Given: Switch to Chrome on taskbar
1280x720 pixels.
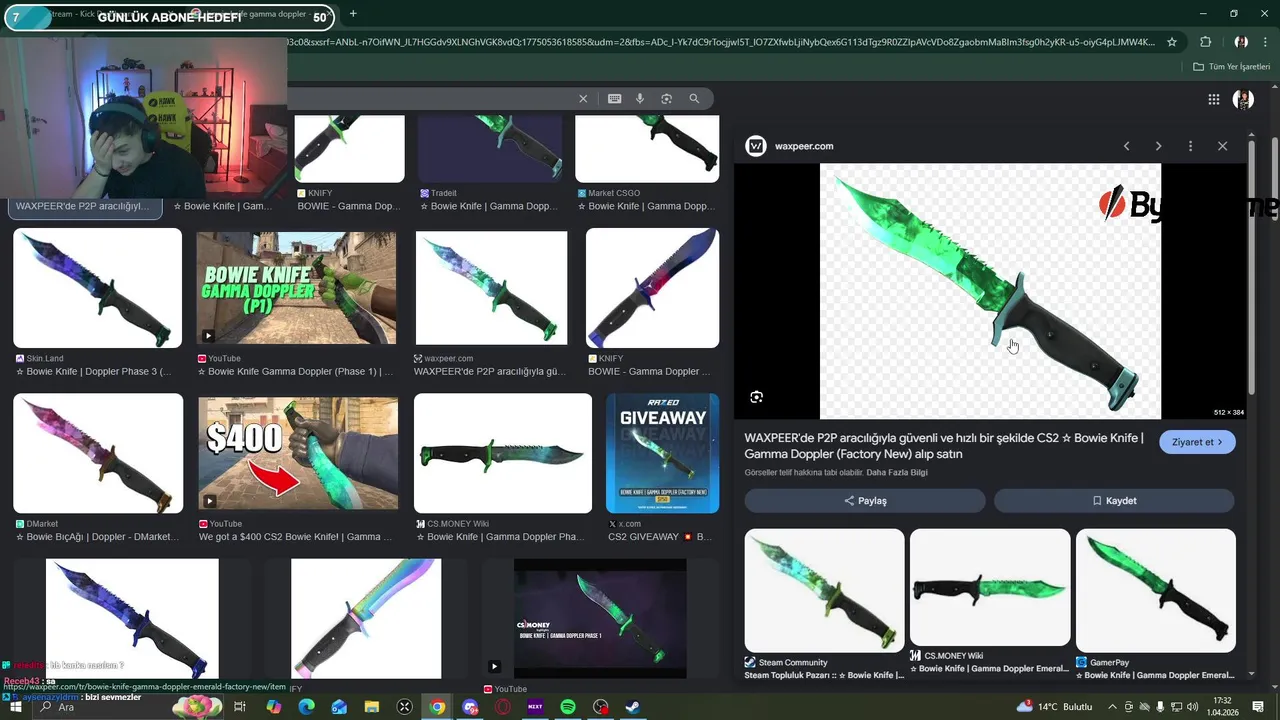Looking at the screenshot, I should pos(437,707).
